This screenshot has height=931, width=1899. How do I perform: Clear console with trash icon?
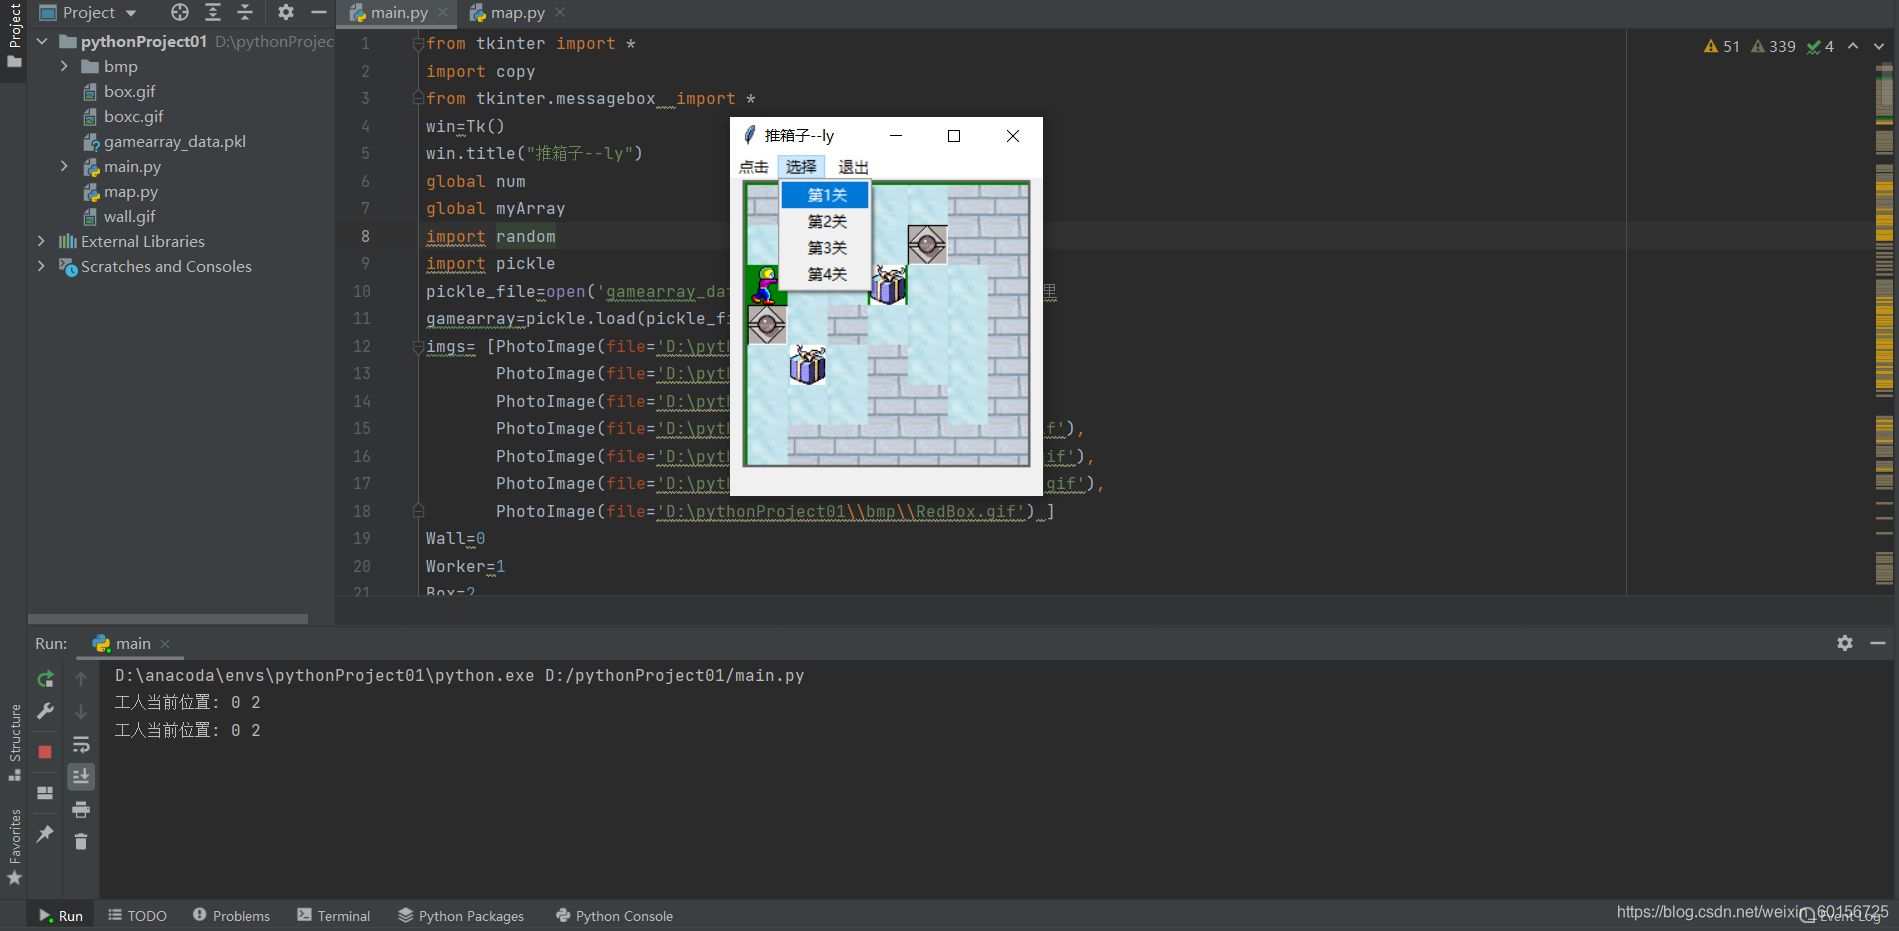(81, 842)
